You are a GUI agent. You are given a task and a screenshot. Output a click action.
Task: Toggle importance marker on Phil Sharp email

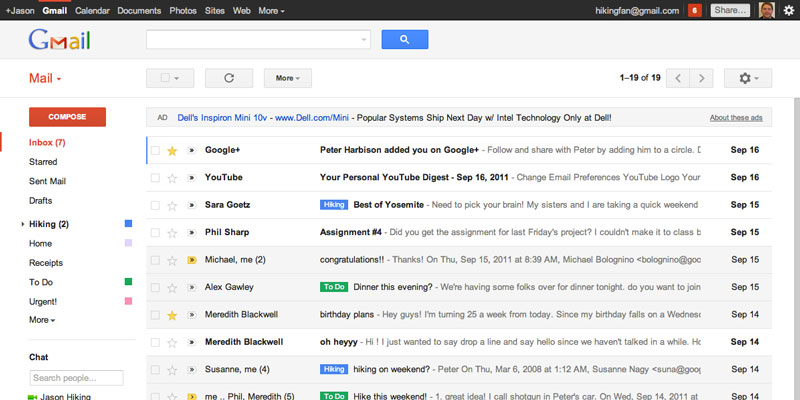coord(192,233)
